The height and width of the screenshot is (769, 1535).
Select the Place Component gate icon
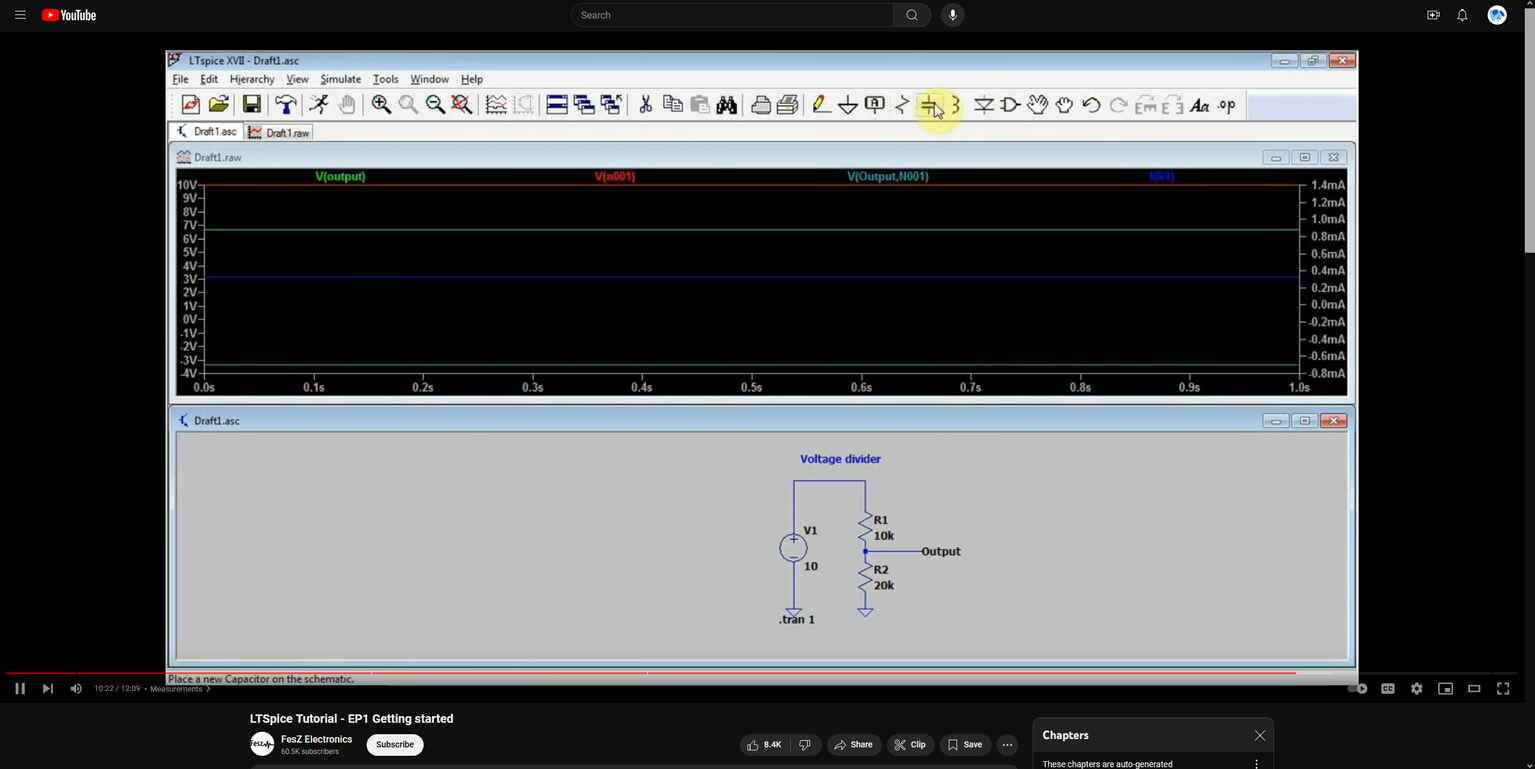pos(1011,105)
